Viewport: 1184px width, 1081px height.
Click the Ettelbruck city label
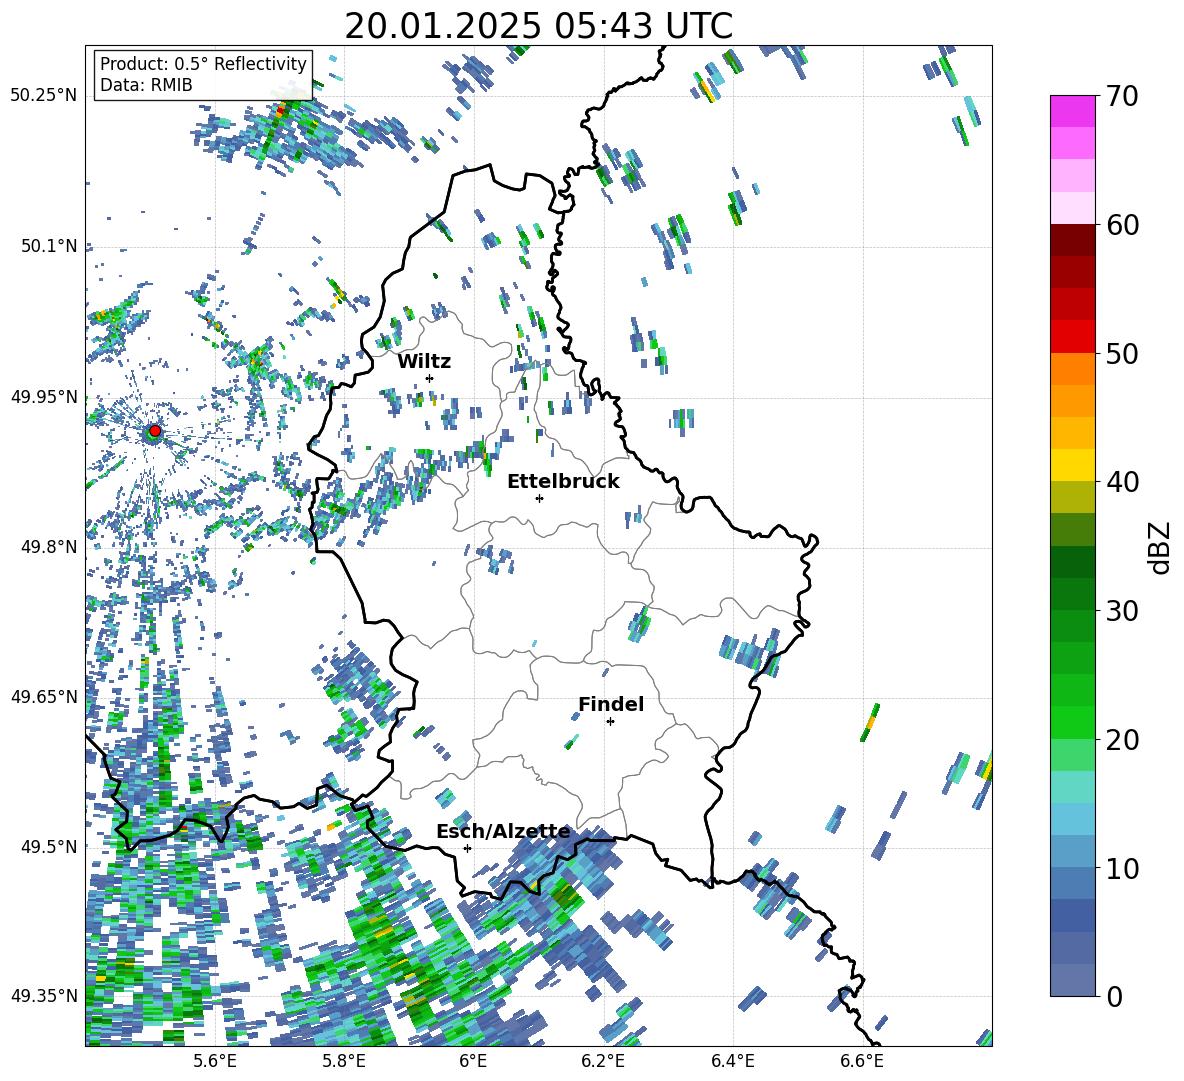tap(563, 482)
